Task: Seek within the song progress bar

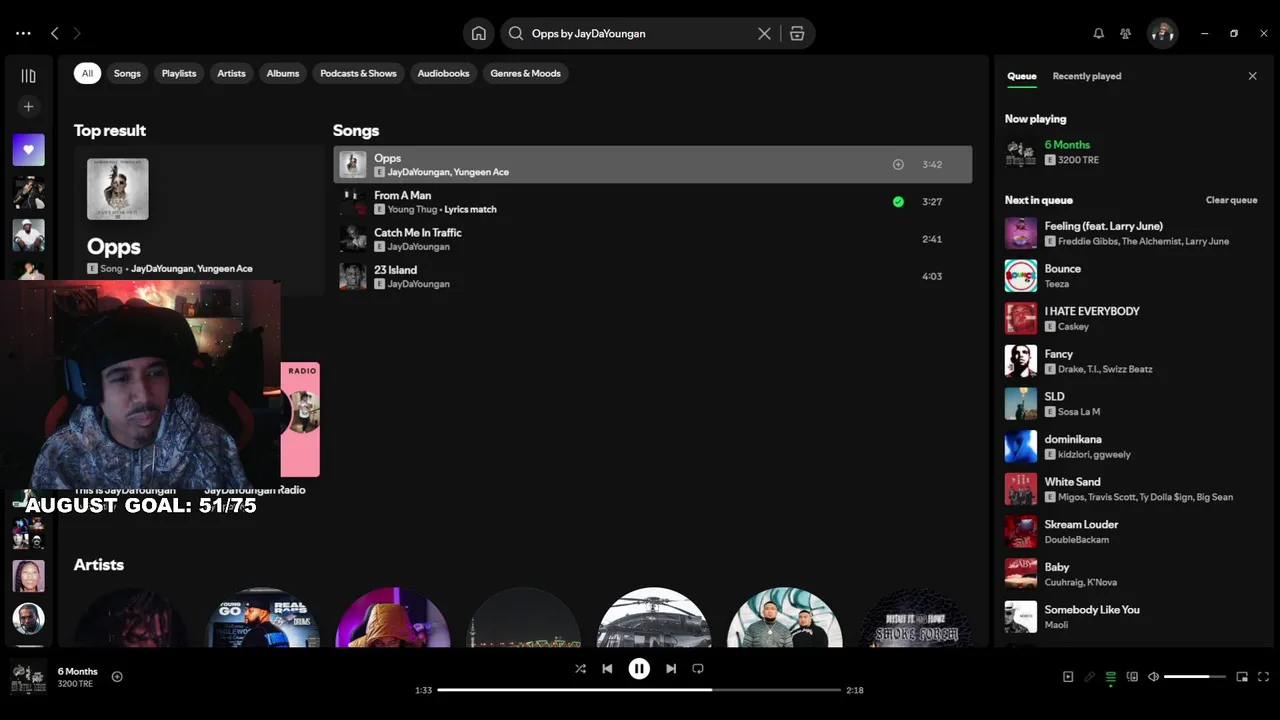Action: [x=639, y=690]
